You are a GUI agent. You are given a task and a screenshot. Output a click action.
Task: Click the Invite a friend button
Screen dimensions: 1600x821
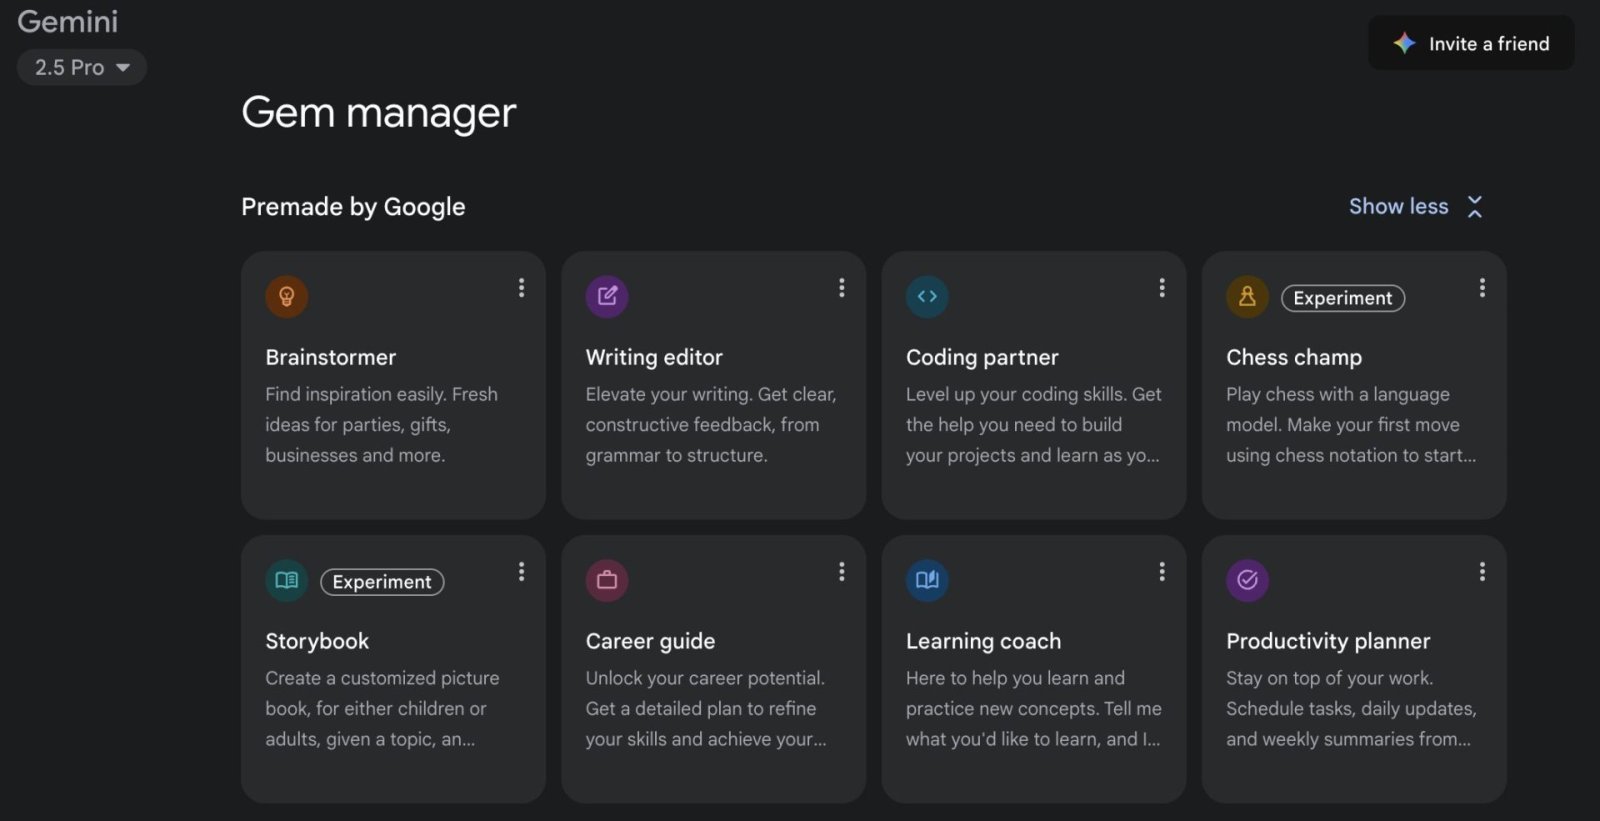1471,43
